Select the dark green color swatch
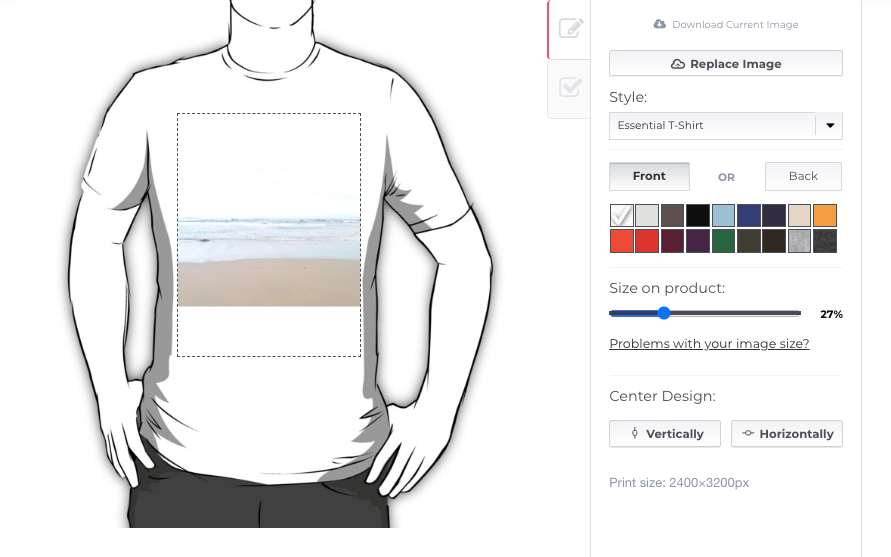 [723, 241]
